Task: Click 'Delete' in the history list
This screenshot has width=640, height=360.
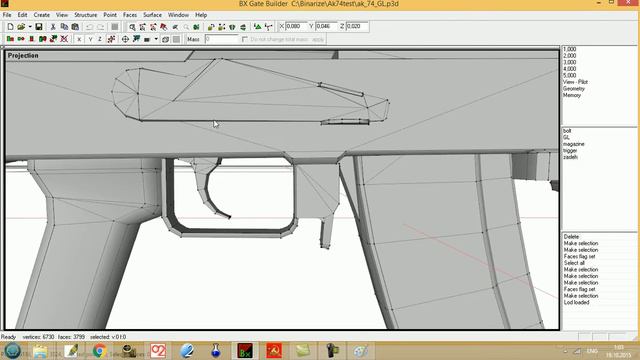Action: click(571, 236)
